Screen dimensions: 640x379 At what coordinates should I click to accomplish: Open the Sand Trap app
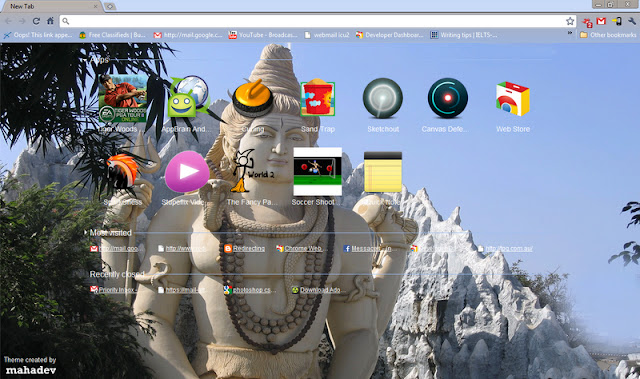(x=318, y=98)
